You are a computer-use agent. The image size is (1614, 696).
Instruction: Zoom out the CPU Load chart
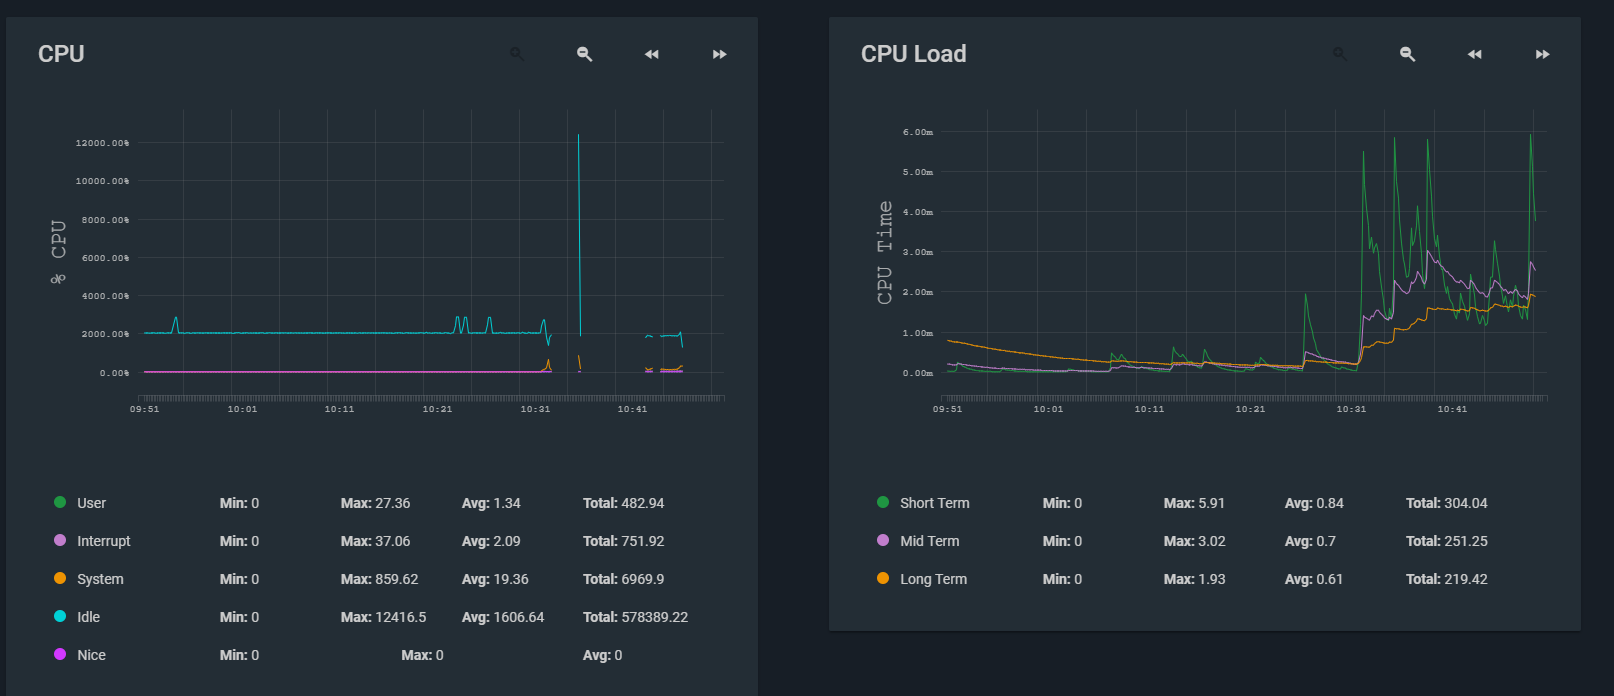pyautogui.click(x=1408, y=54)
